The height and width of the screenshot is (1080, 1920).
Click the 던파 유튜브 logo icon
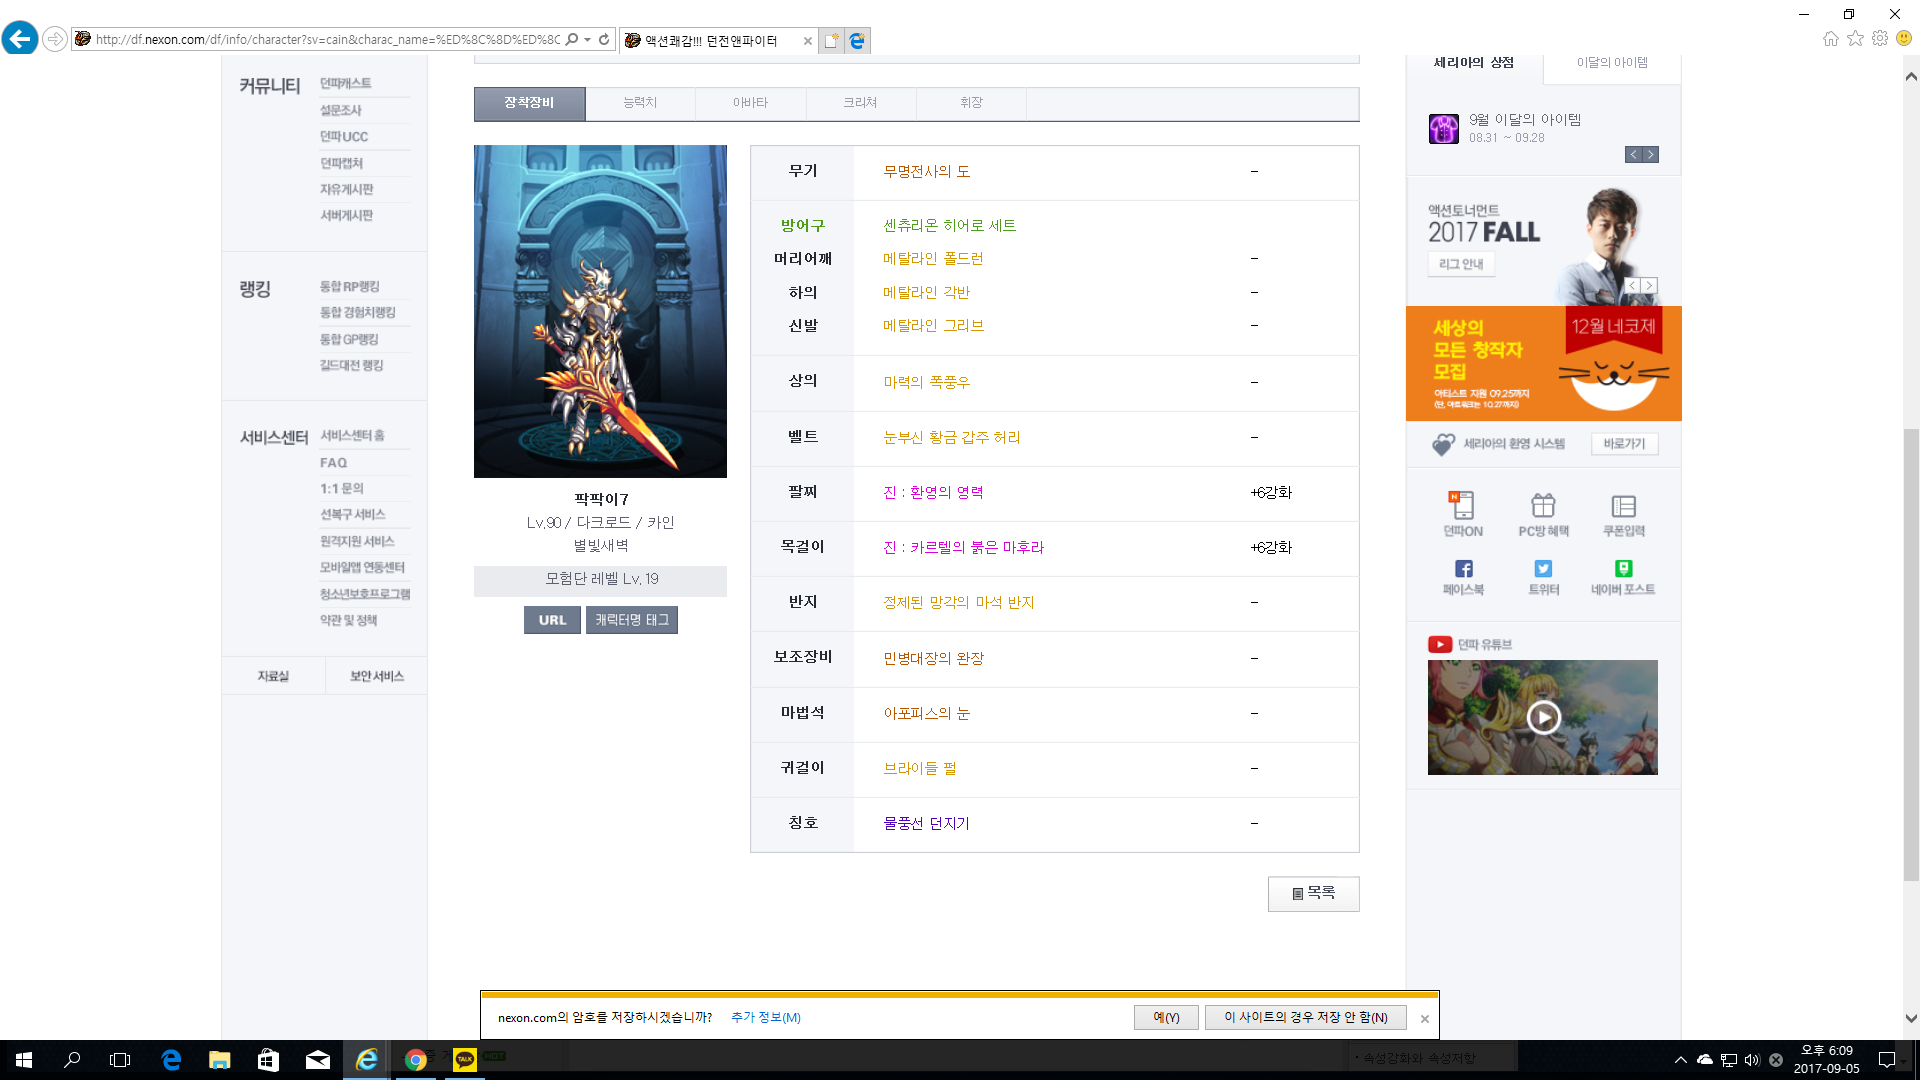point(1439,645)
